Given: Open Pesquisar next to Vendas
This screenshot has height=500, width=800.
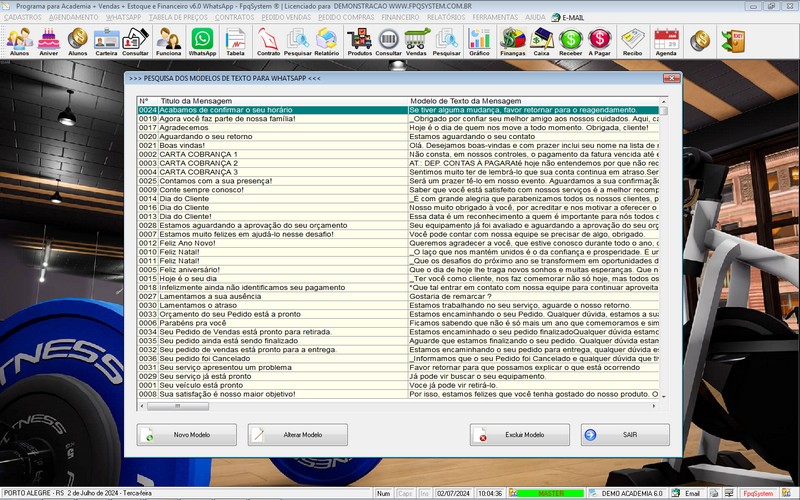Looking at the screenshot, I should tap(446, 41).
